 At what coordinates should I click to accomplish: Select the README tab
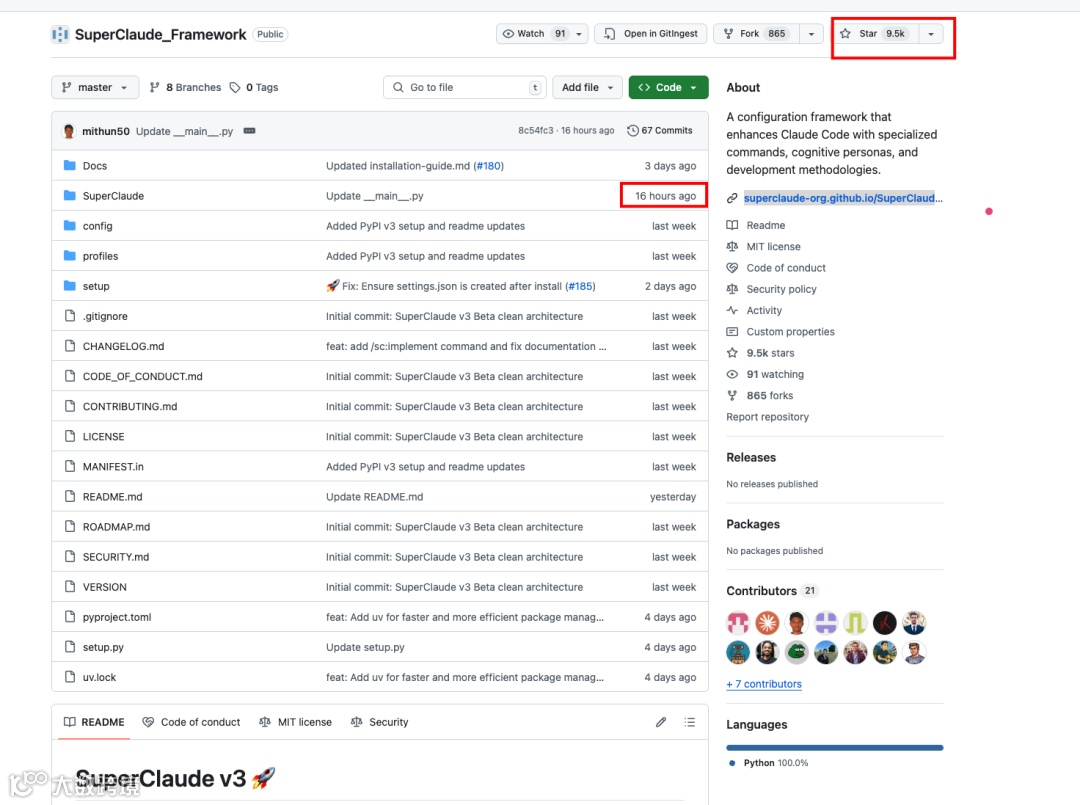94,722
